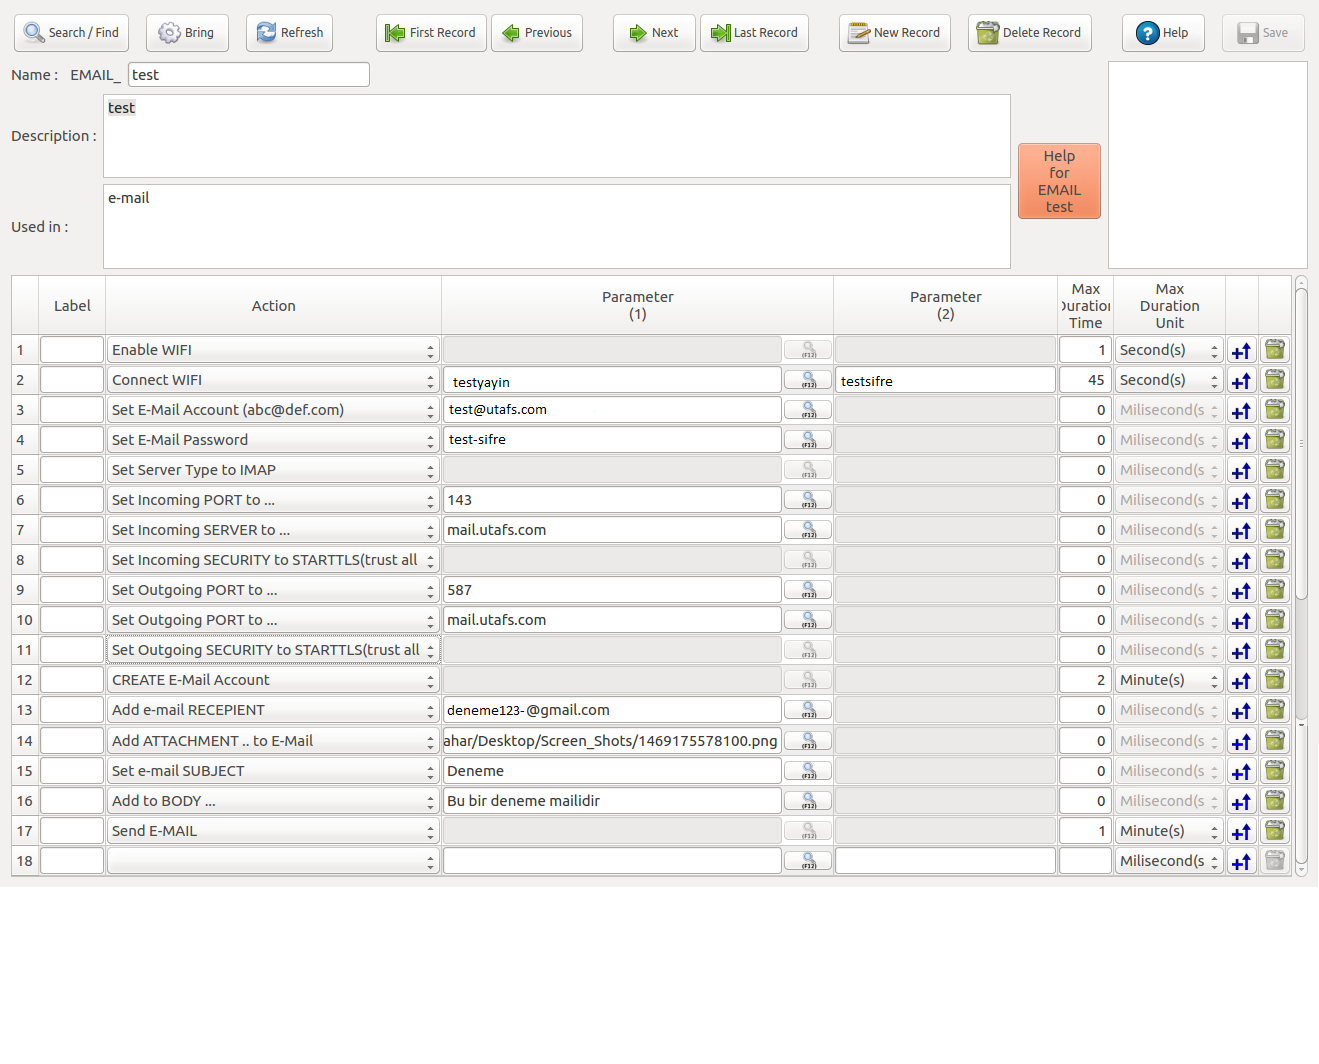
Task: Click the Used in text area
Action: click(556, 226)
